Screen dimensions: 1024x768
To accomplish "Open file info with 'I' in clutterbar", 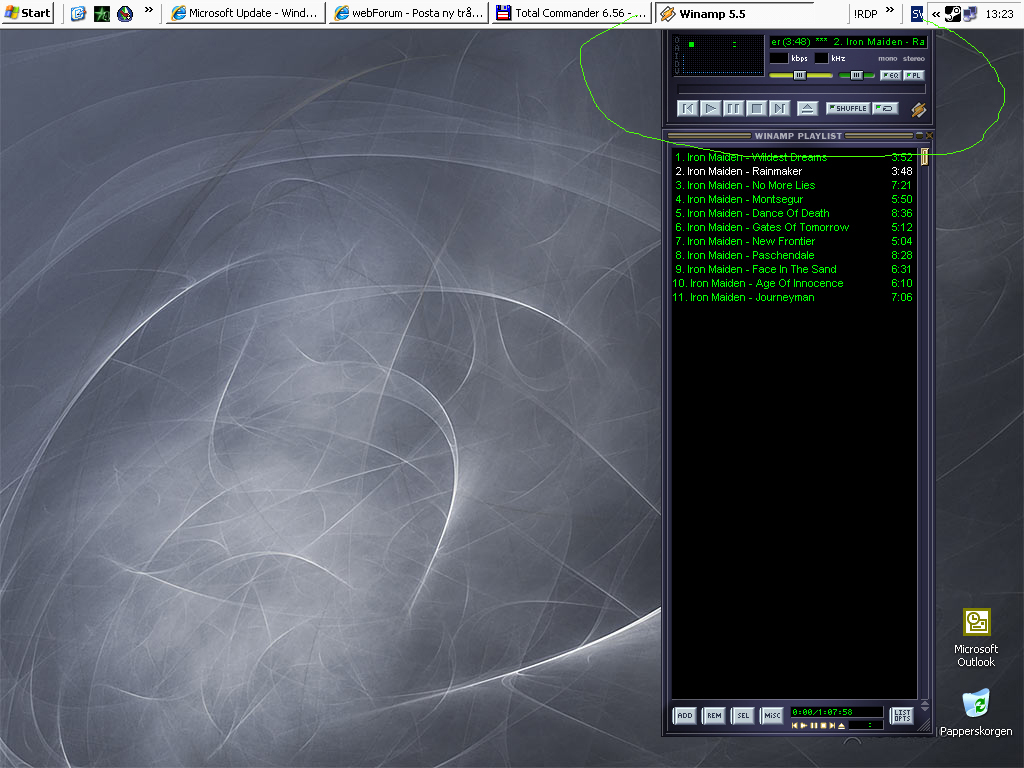I will click(x=677, y=56).
